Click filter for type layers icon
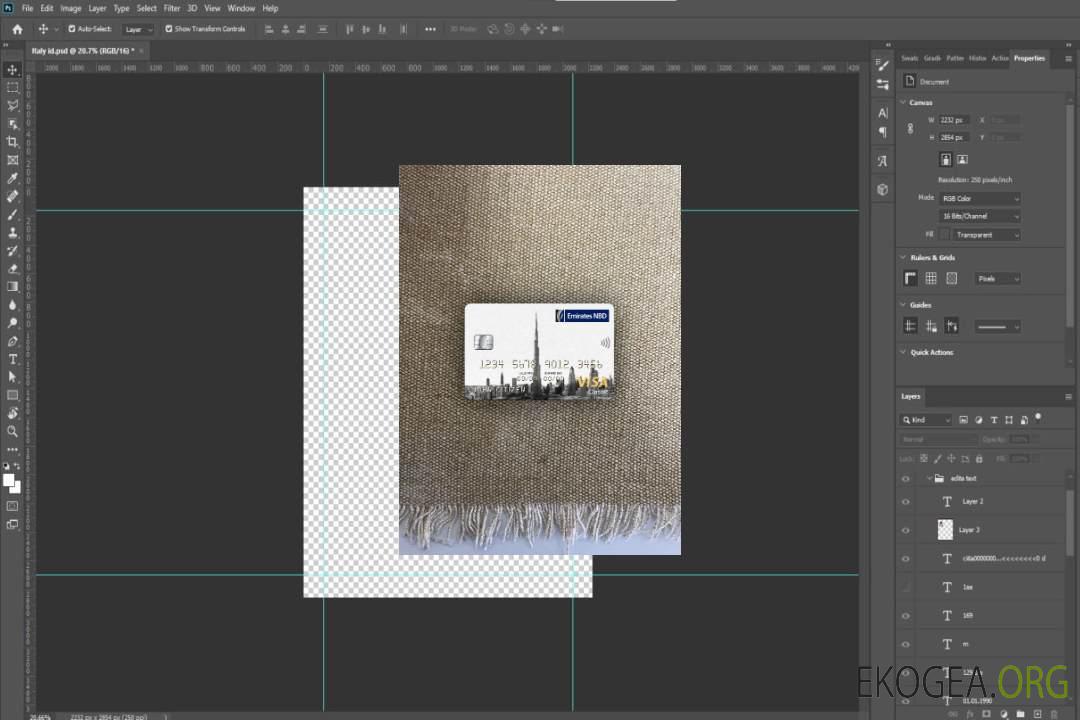Viewport: 1080px width, 720px height. [993, 420]
